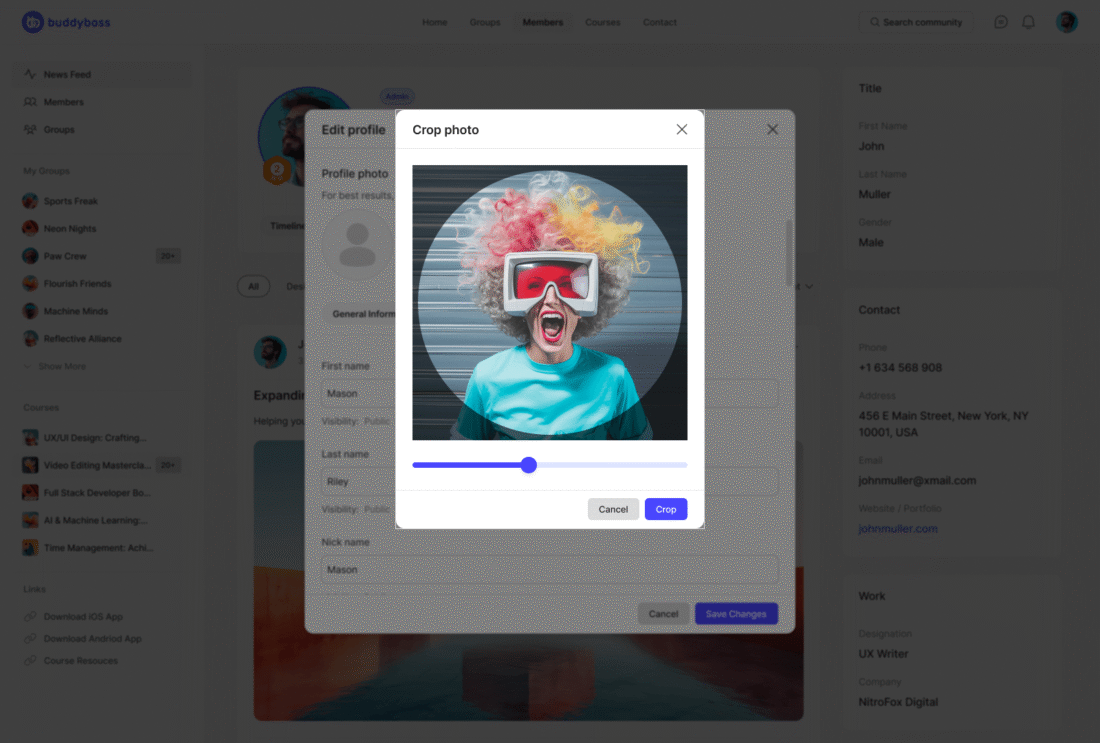Go to Contact in top navigation
The image size is (1100, 743).
(x=660, y=22)
